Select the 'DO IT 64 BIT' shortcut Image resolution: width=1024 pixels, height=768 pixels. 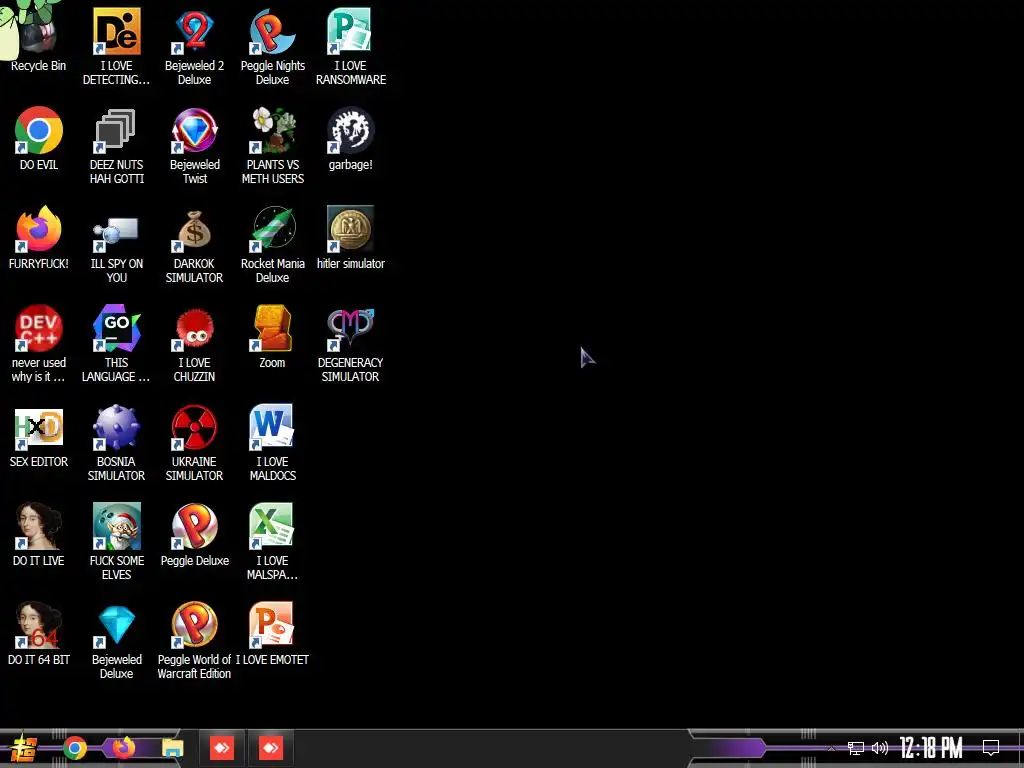coord(39,625)
